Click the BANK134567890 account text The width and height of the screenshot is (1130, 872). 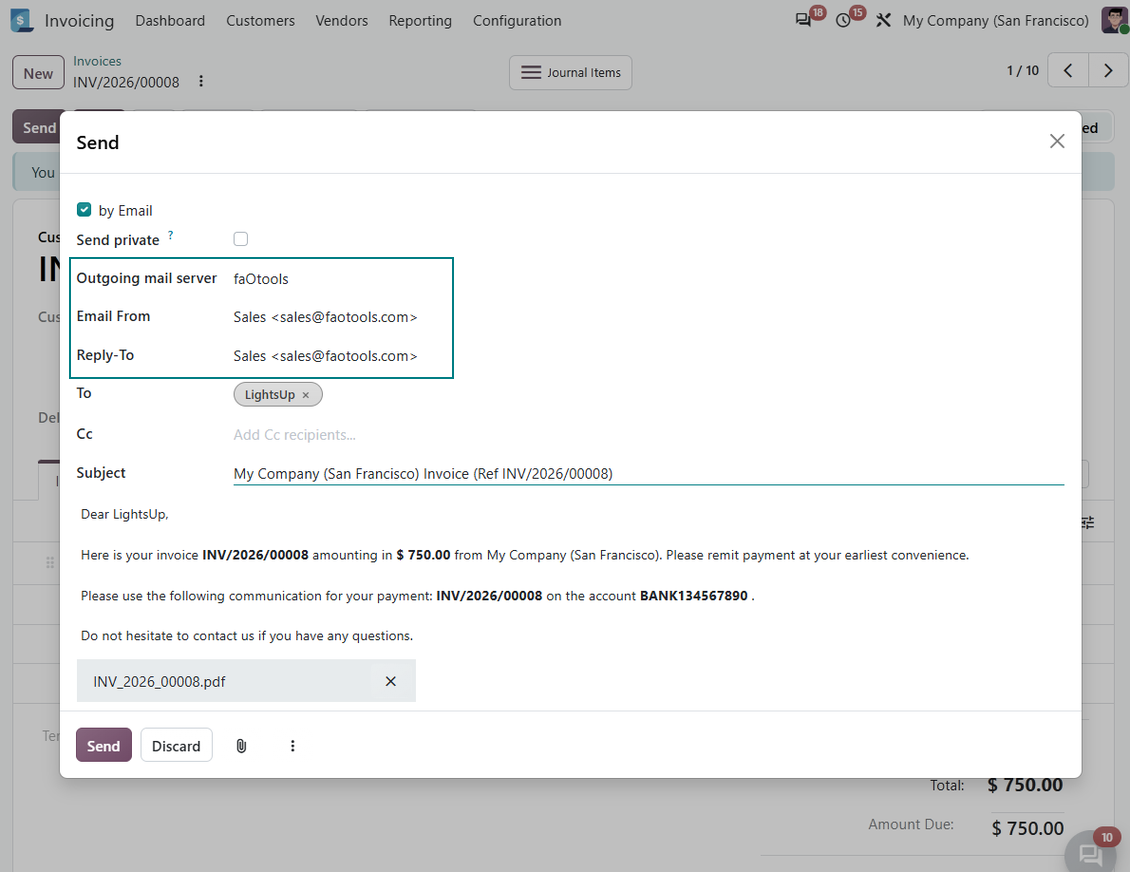693,596
